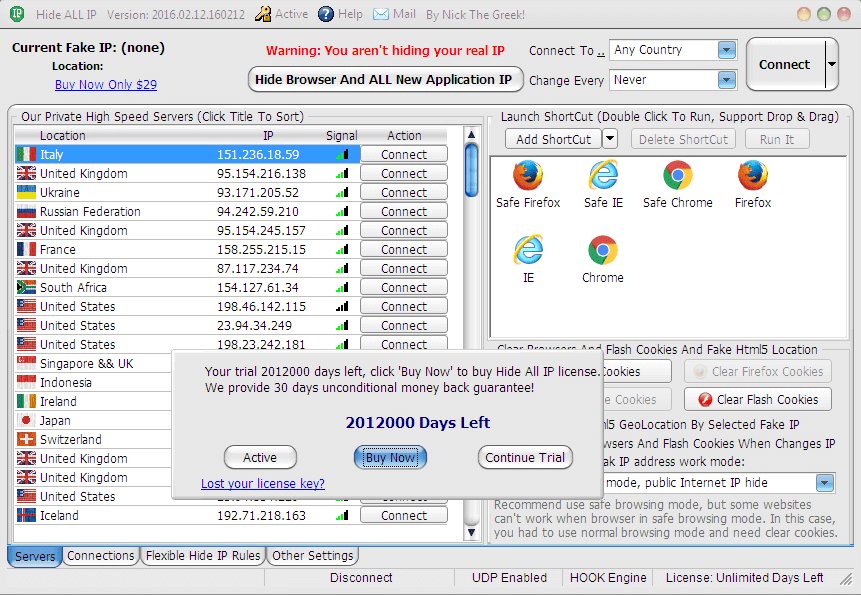Connect to the France server 158.255.215.15
This screenshot has width=861, height=595.
pyautogui.click(x=404, y=250)
